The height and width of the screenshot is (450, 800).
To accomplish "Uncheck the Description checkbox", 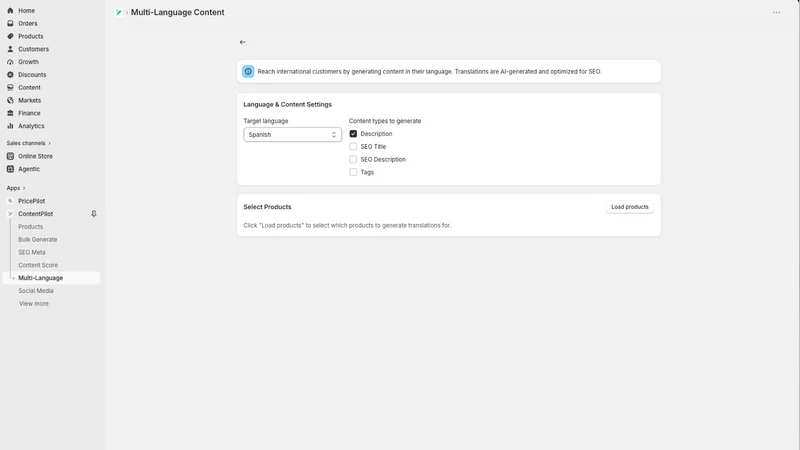I will [353, 134].
